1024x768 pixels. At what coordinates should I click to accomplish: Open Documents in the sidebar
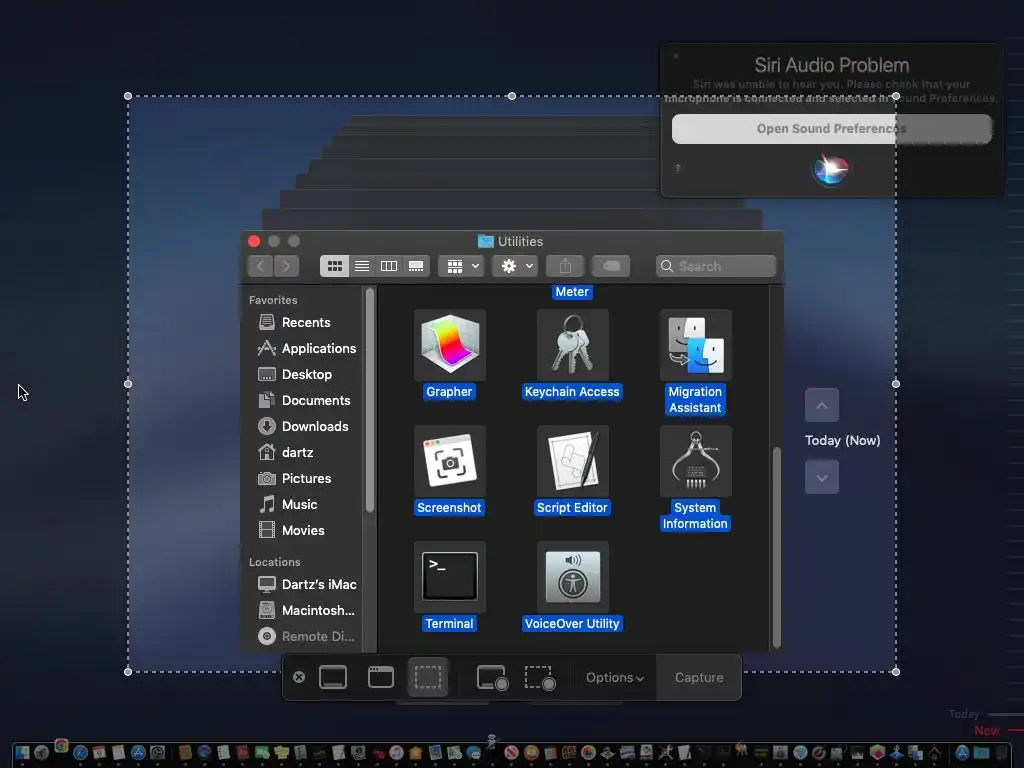click(306, 400)
